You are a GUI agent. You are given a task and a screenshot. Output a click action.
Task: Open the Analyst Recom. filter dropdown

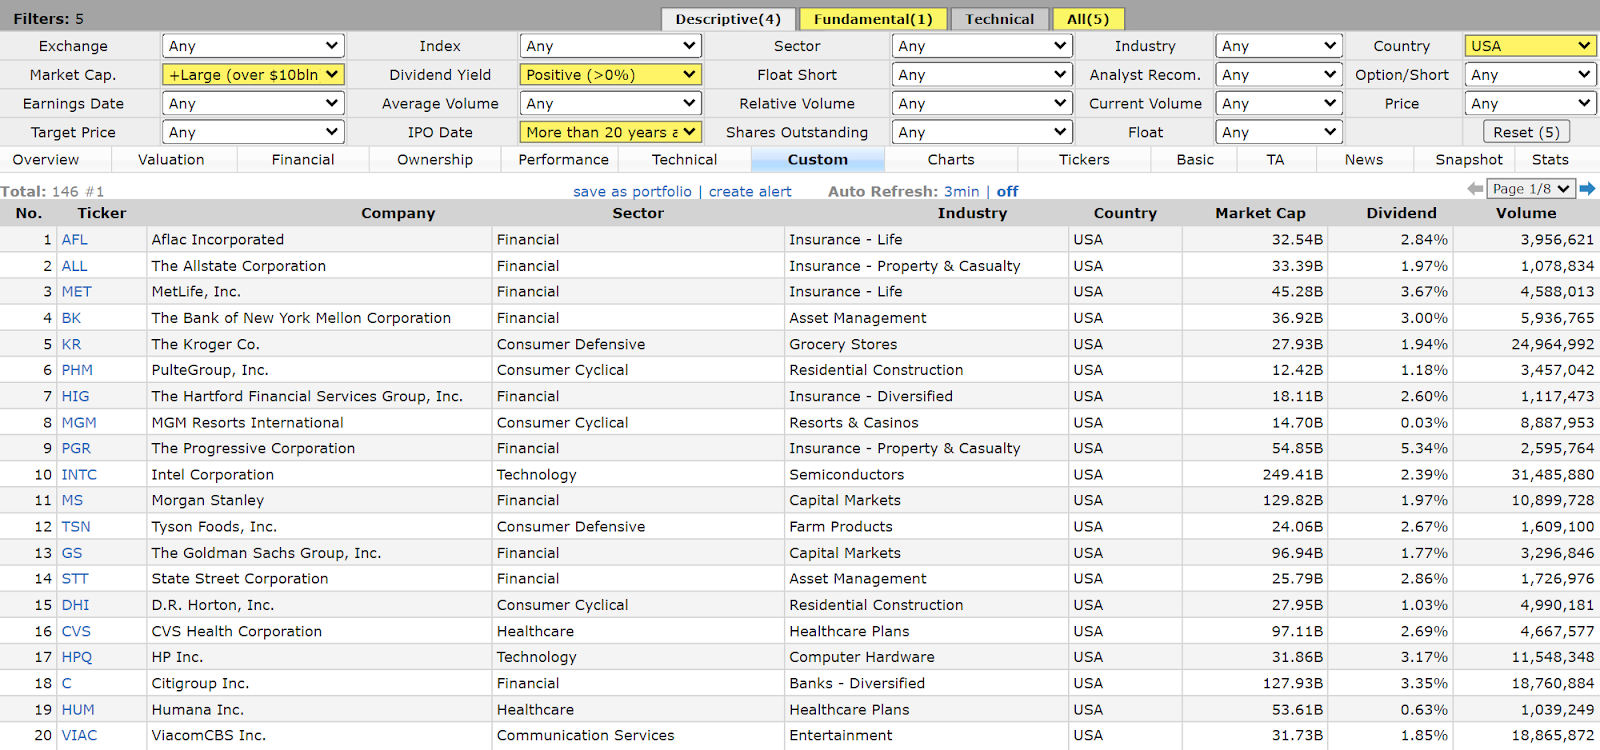1278,75
